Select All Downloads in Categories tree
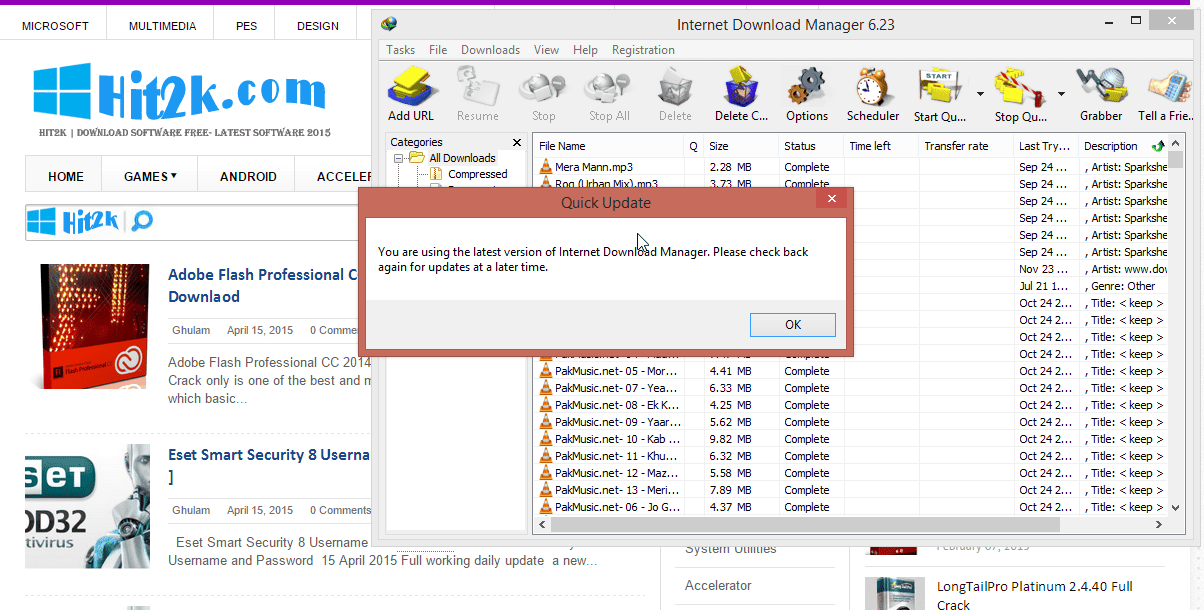 click(462, 158)
